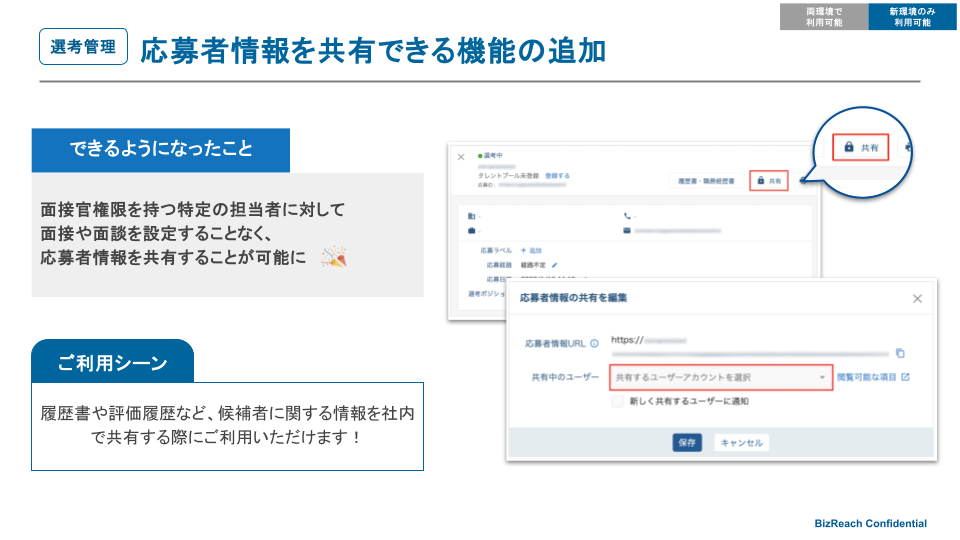
Task: Click the 保存 button
Action: coord(687,443)
